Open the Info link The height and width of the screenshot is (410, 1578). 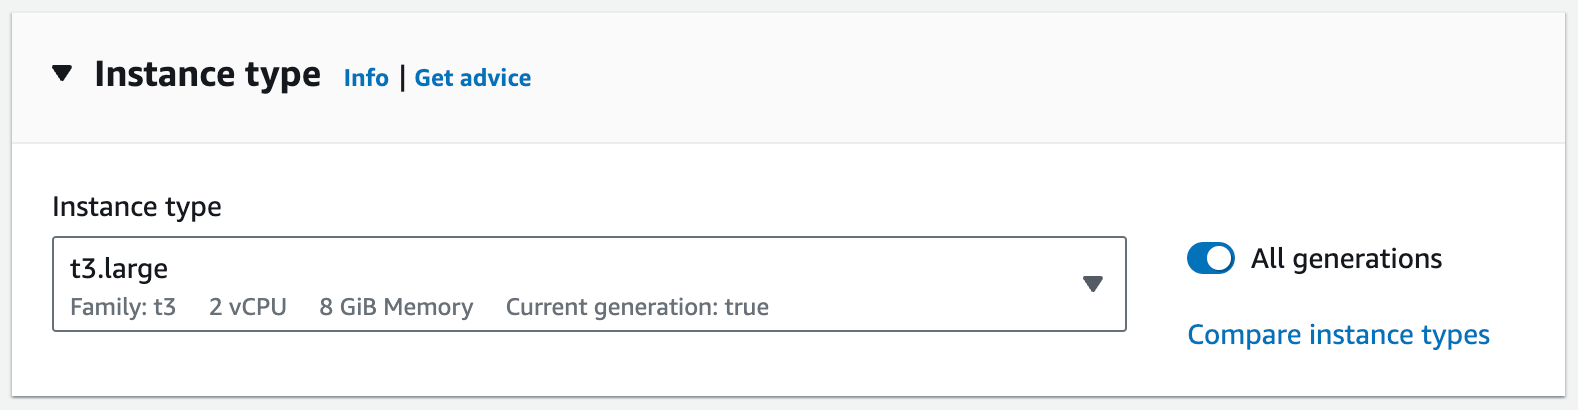tap(366, 78)
